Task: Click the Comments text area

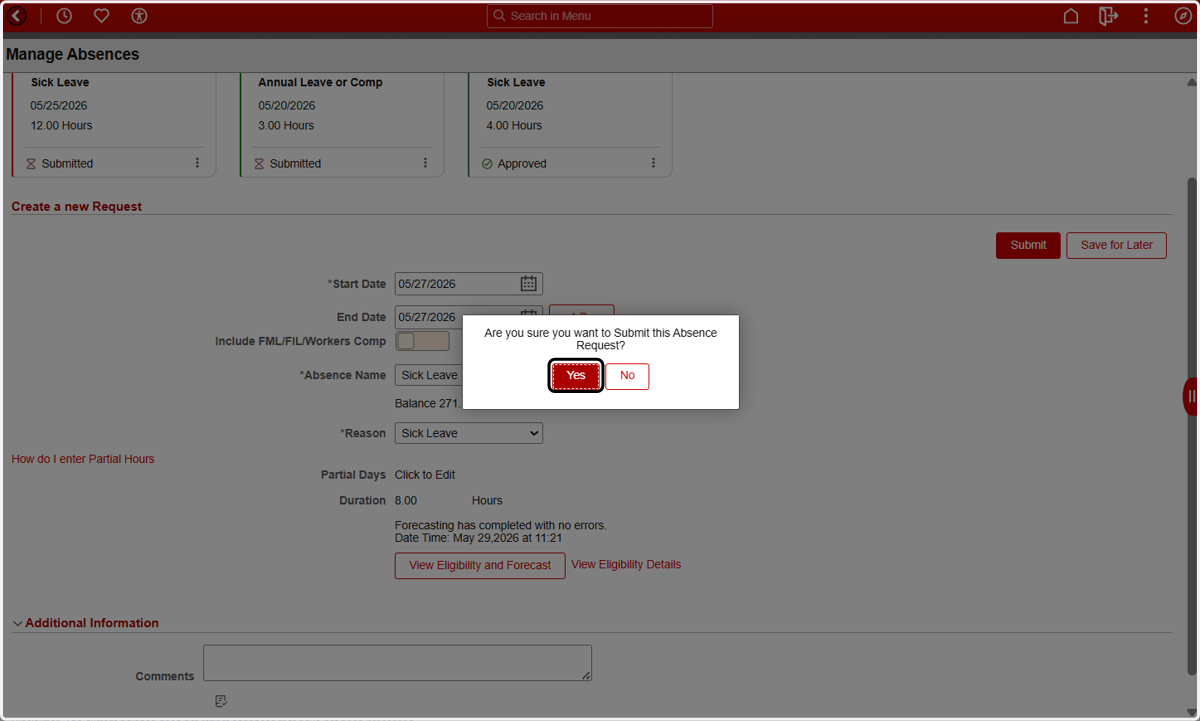Action: coord(397,663)
